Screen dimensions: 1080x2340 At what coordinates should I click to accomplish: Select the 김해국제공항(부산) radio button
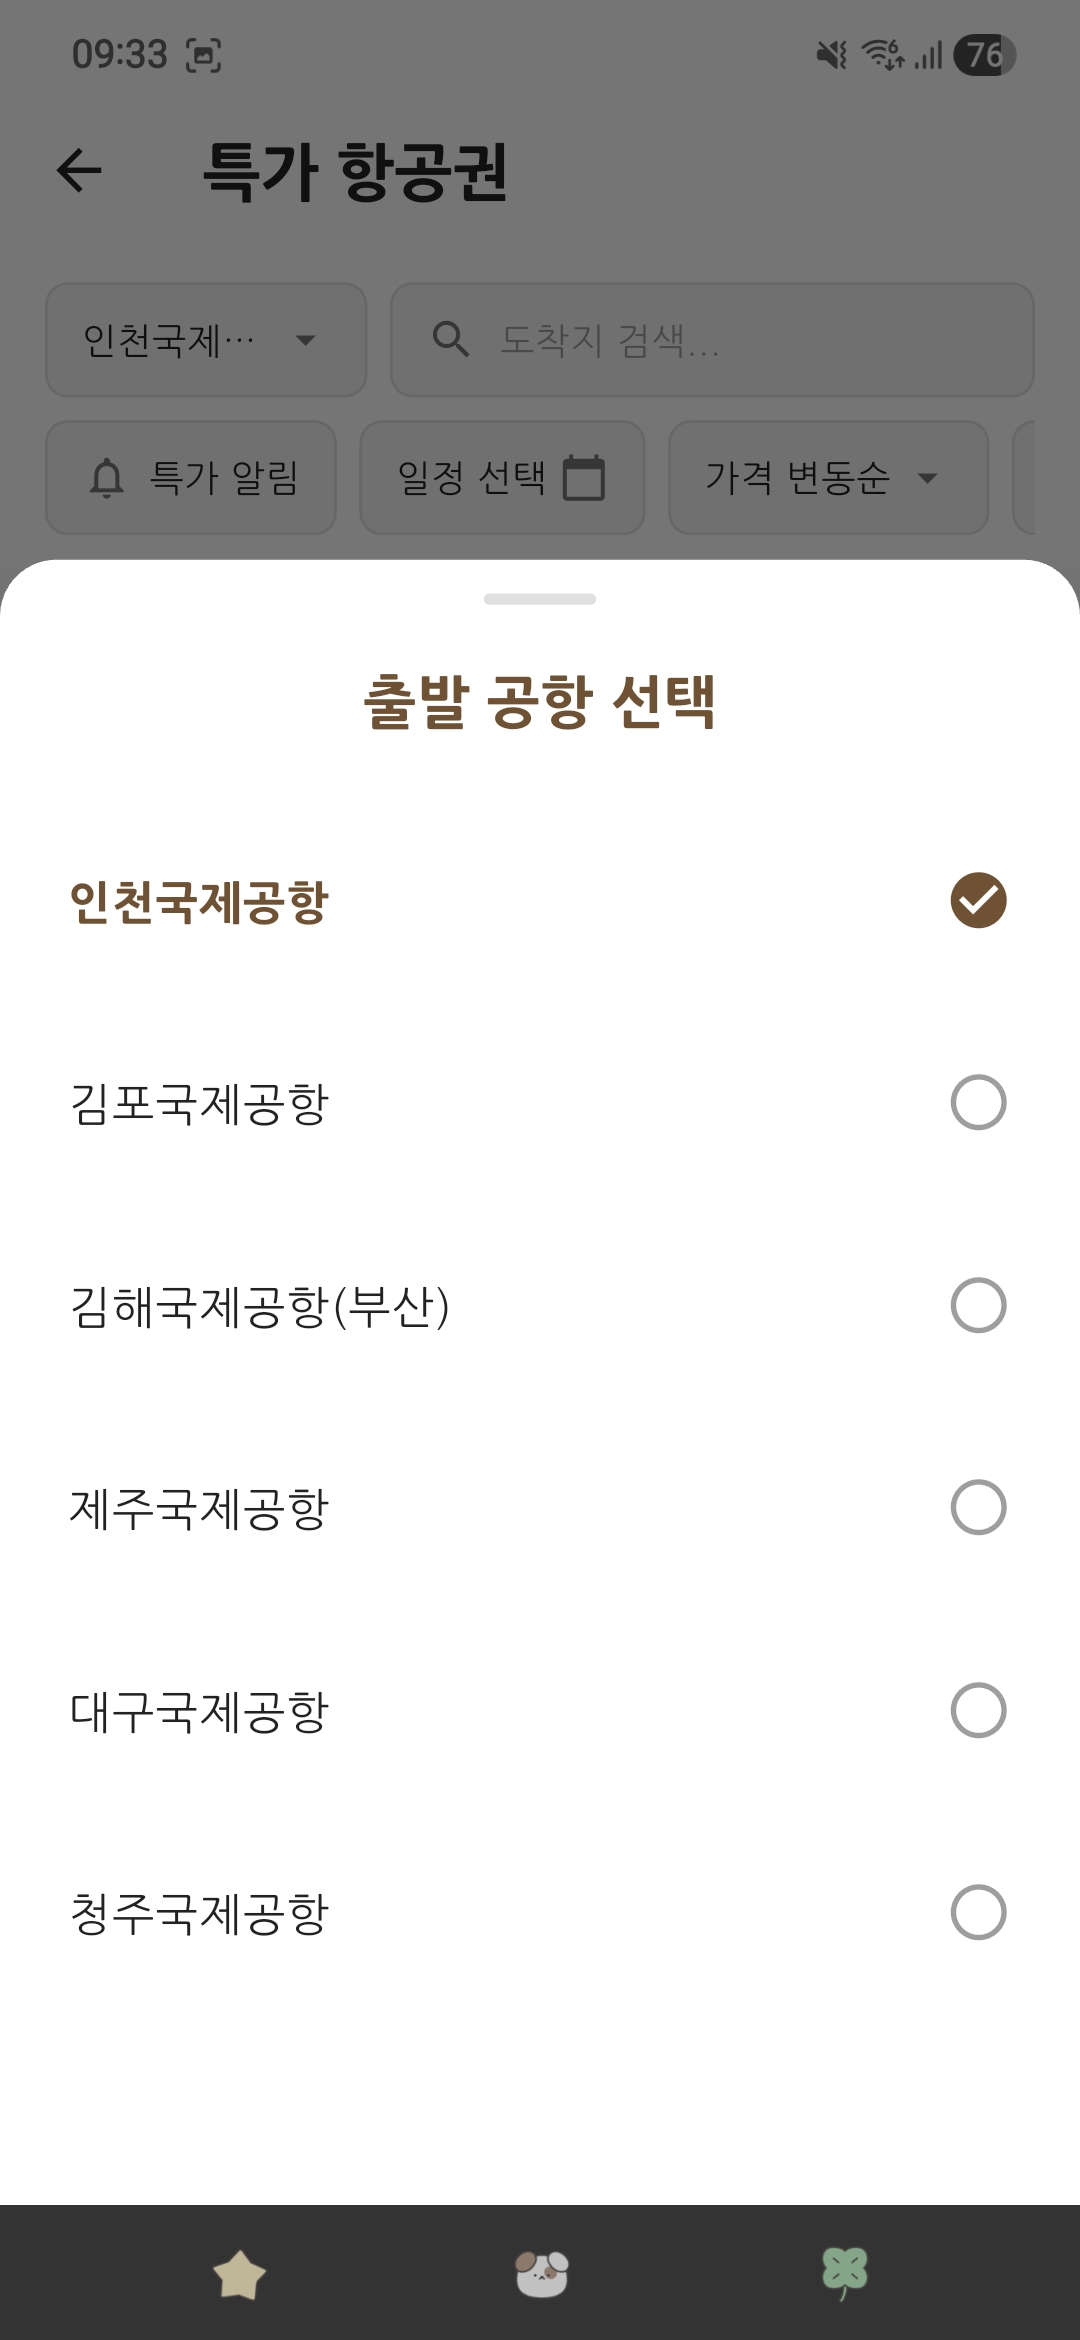[x=978, y=1305]
